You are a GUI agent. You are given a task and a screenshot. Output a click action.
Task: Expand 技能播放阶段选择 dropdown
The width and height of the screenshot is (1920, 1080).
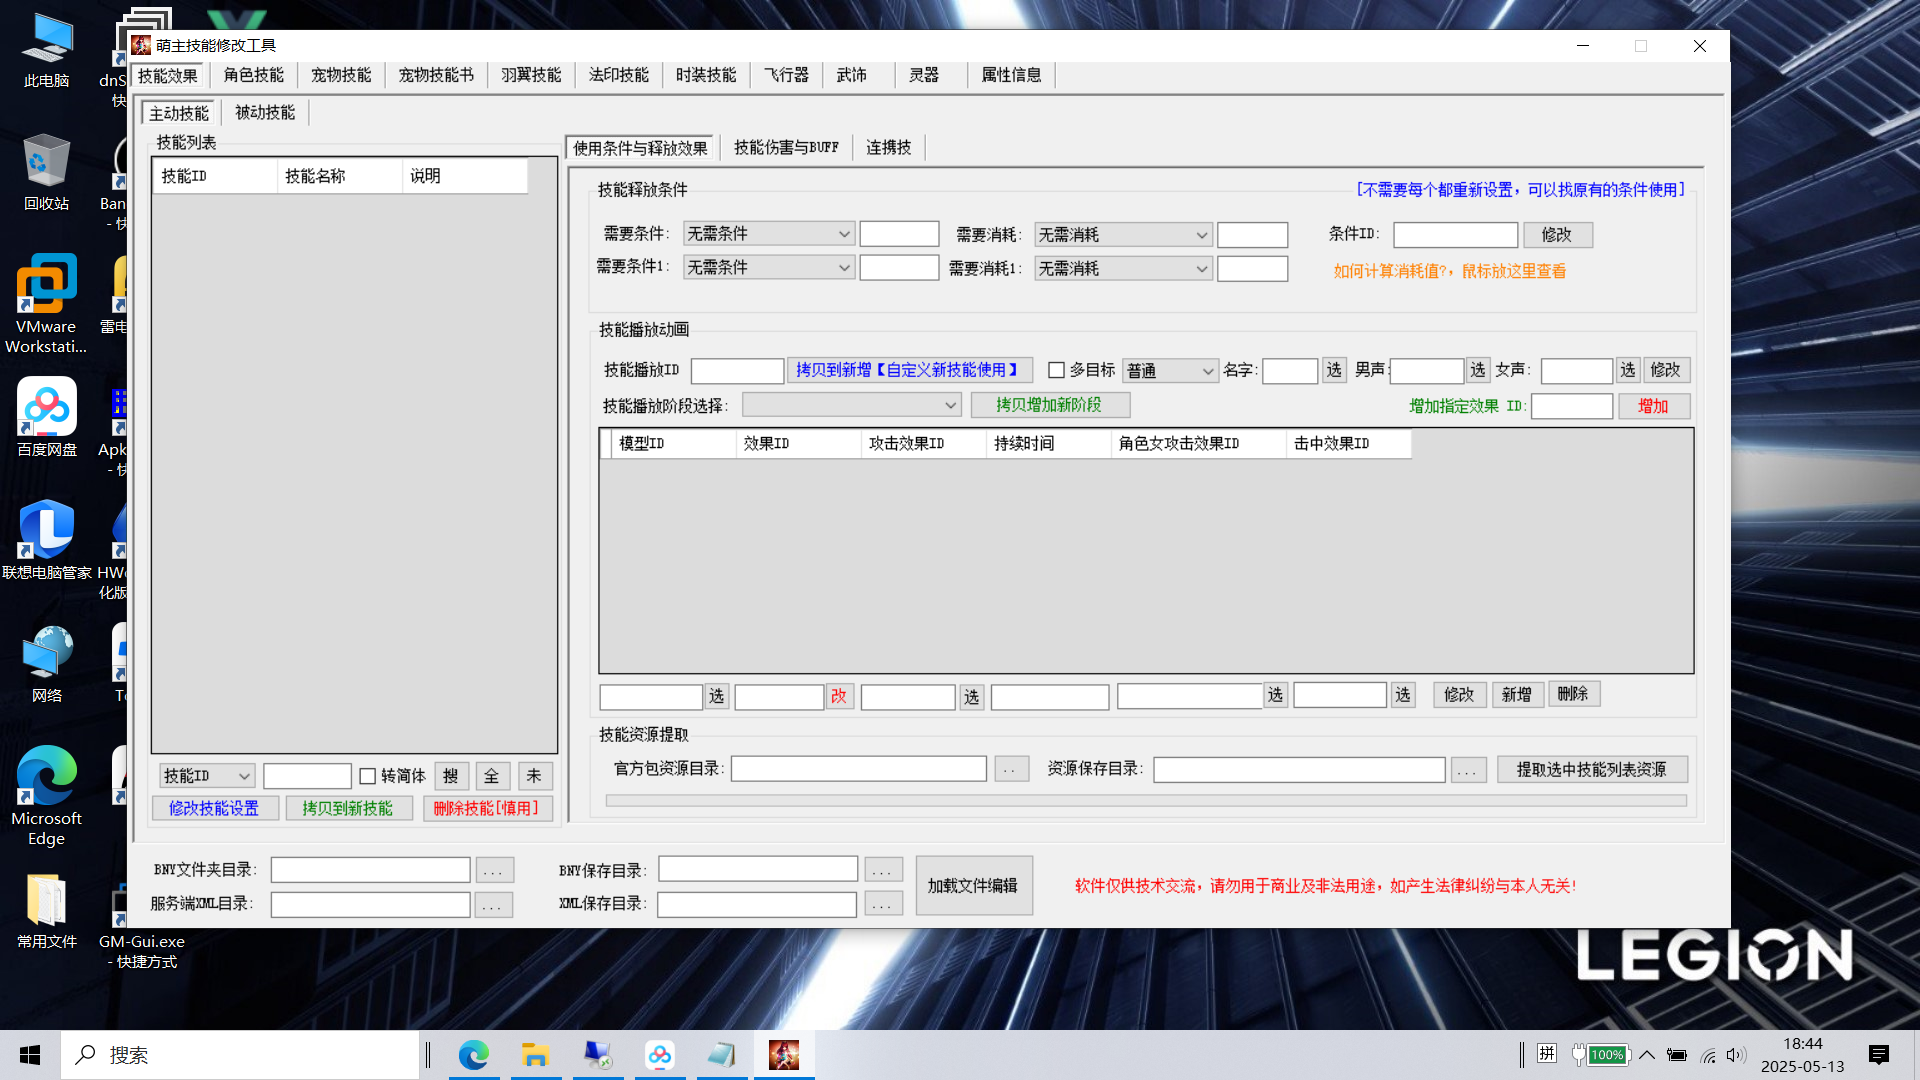tap(851, 405)
